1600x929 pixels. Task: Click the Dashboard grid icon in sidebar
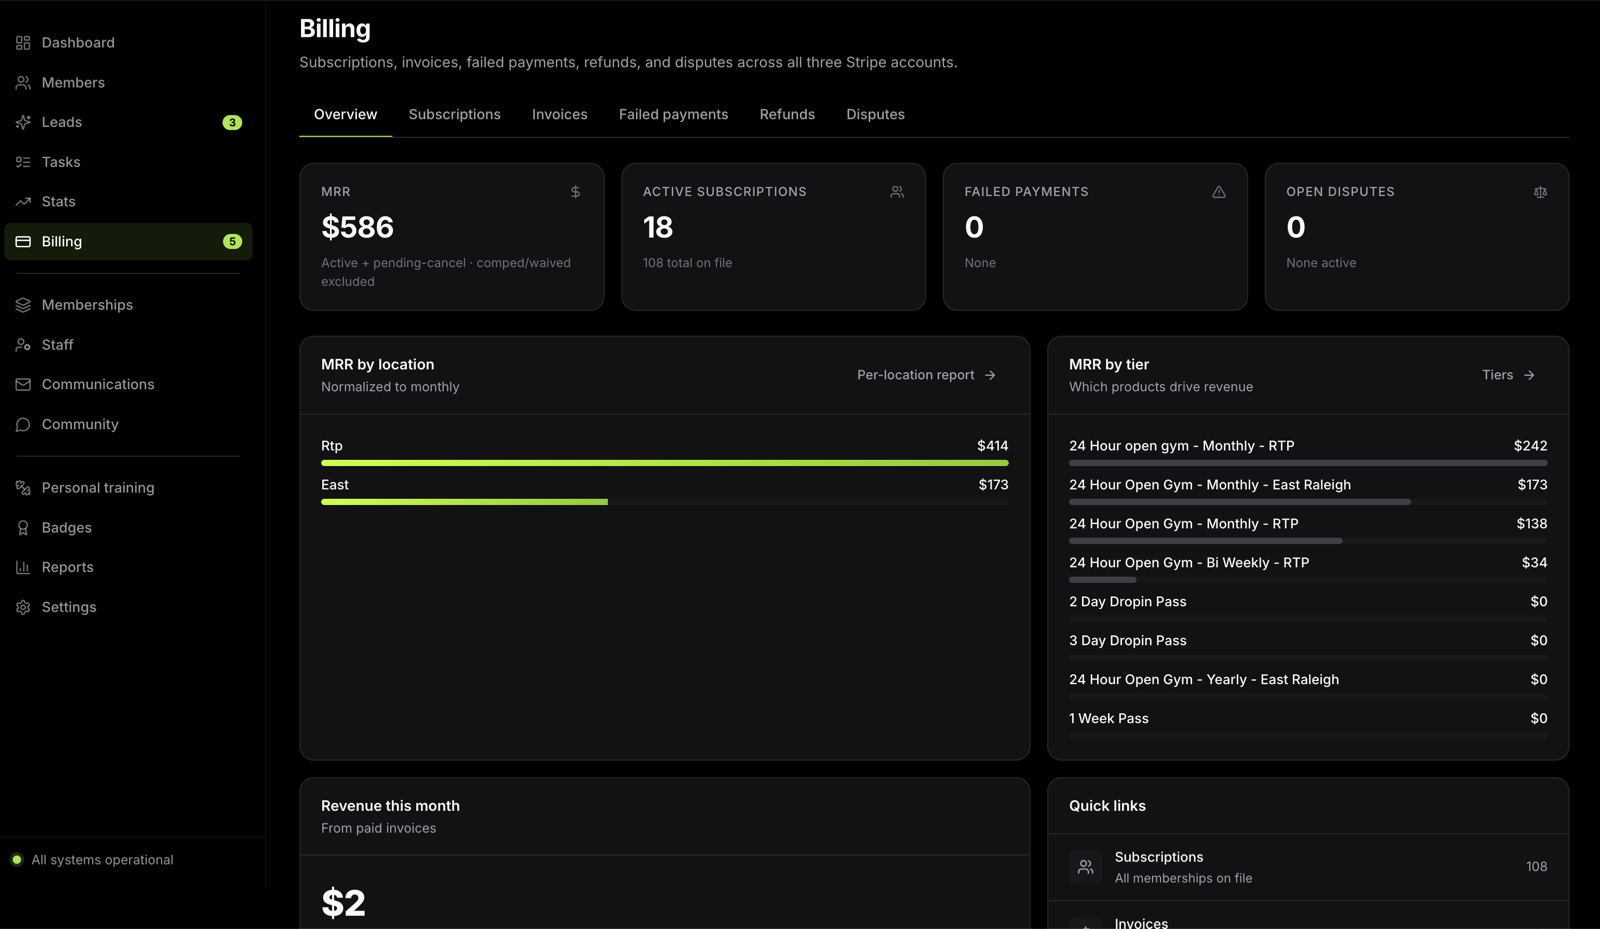pos(23,43)
